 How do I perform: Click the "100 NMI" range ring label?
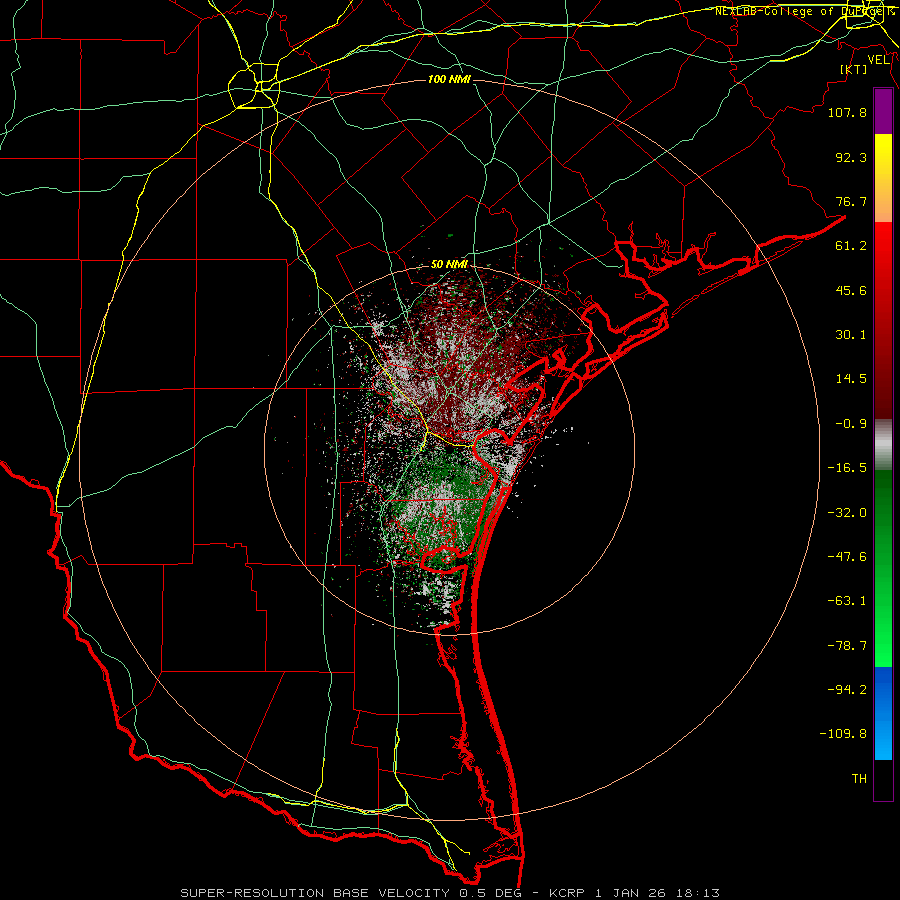(x=449, y=79)
